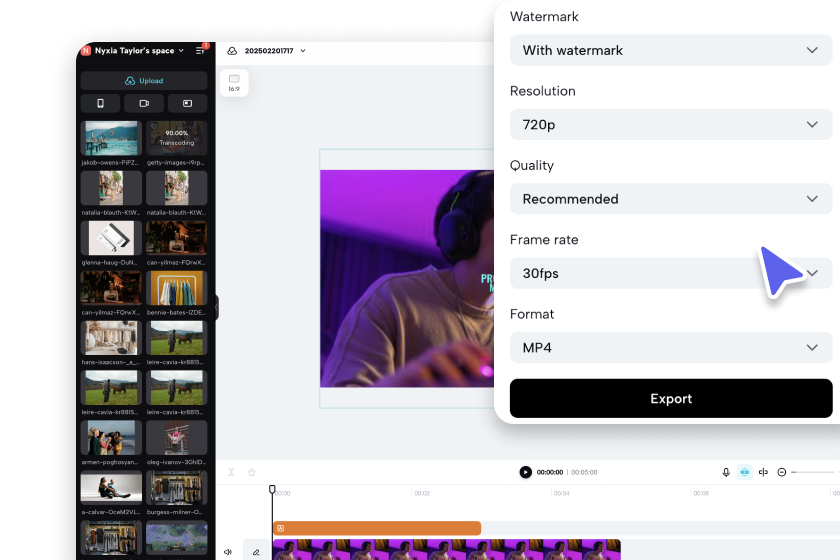Adjust the timeline zoom slider
Image resolution: width=840 pixels, height=560 pixels.
click(x=814, y=472)
